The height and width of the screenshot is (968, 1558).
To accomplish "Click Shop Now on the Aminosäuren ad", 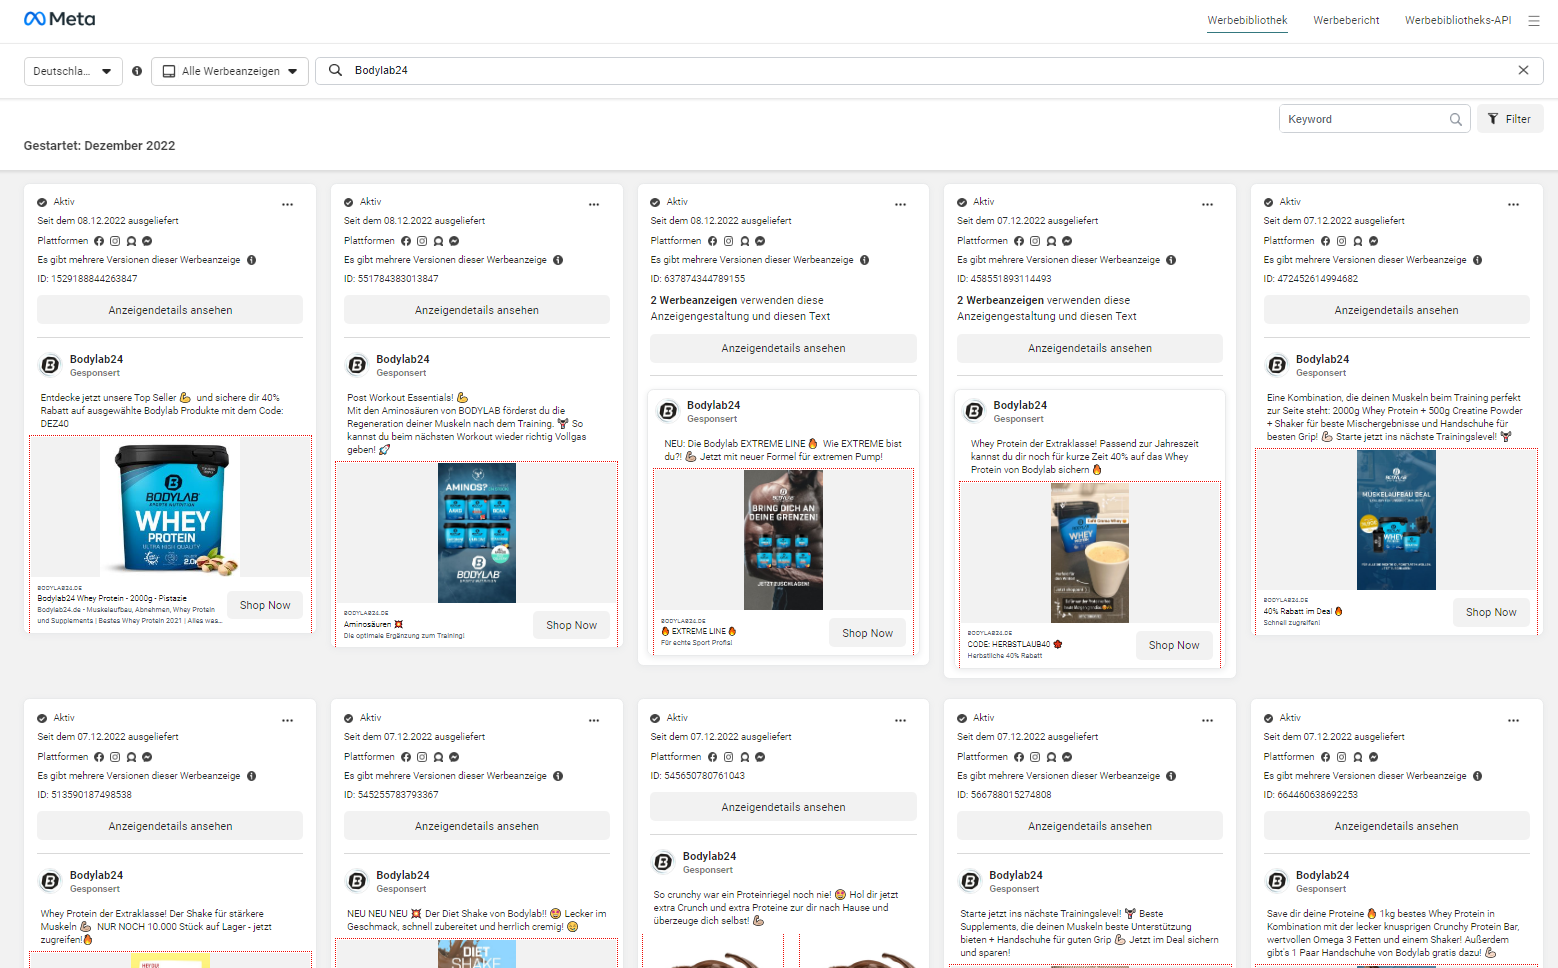I will [x=571, y=625].
